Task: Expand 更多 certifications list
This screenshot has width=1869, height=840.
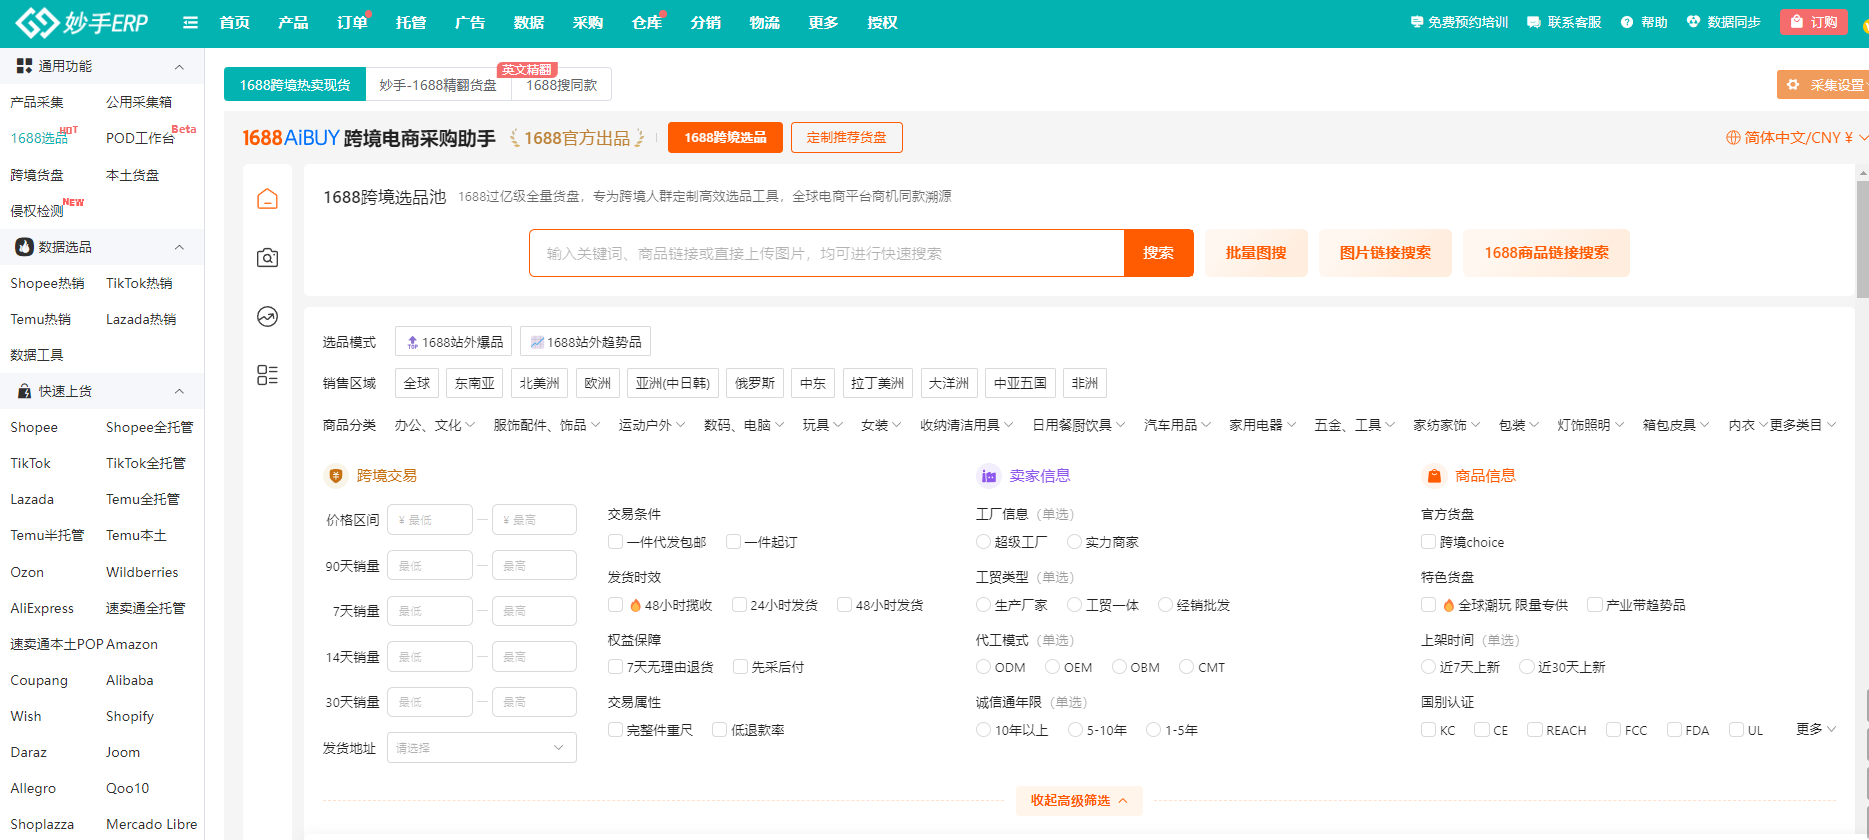Action: point(1816,729)
